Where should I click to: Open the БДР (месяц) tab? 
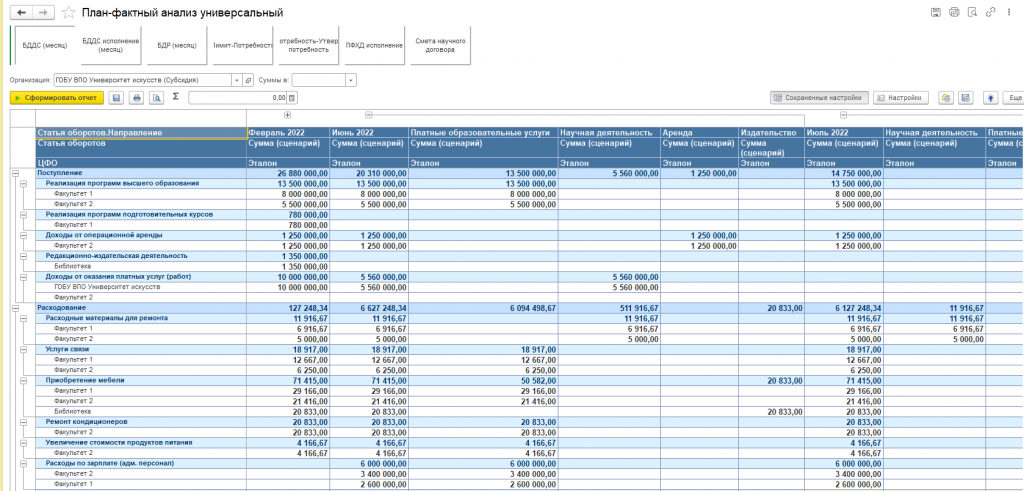(x=176, y=46)
